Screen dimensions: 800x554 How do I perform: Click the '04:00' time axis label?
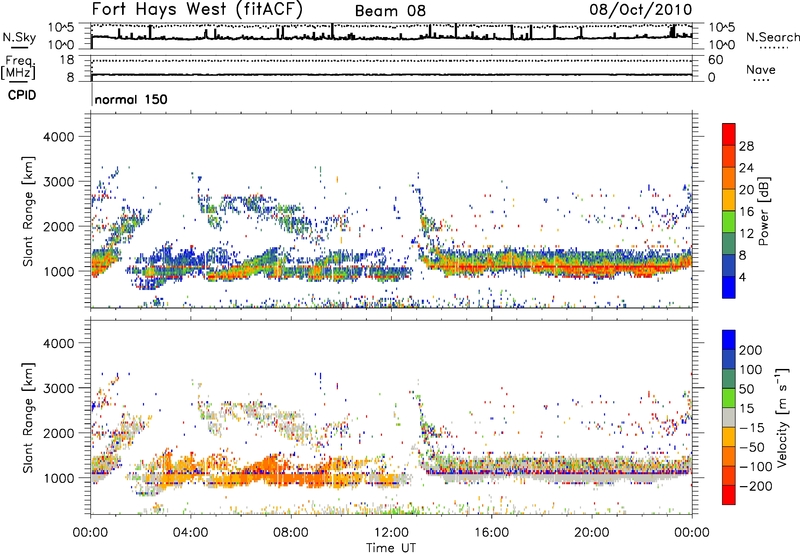(190, 533)
